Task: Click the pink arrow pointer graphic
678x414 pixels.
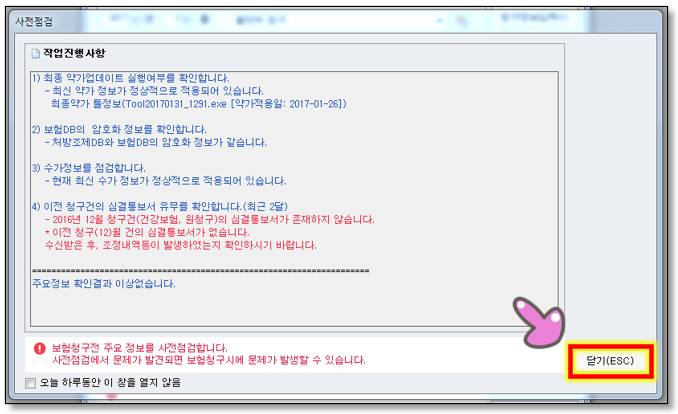Action: pyautogui.click(x=539, y=321)
